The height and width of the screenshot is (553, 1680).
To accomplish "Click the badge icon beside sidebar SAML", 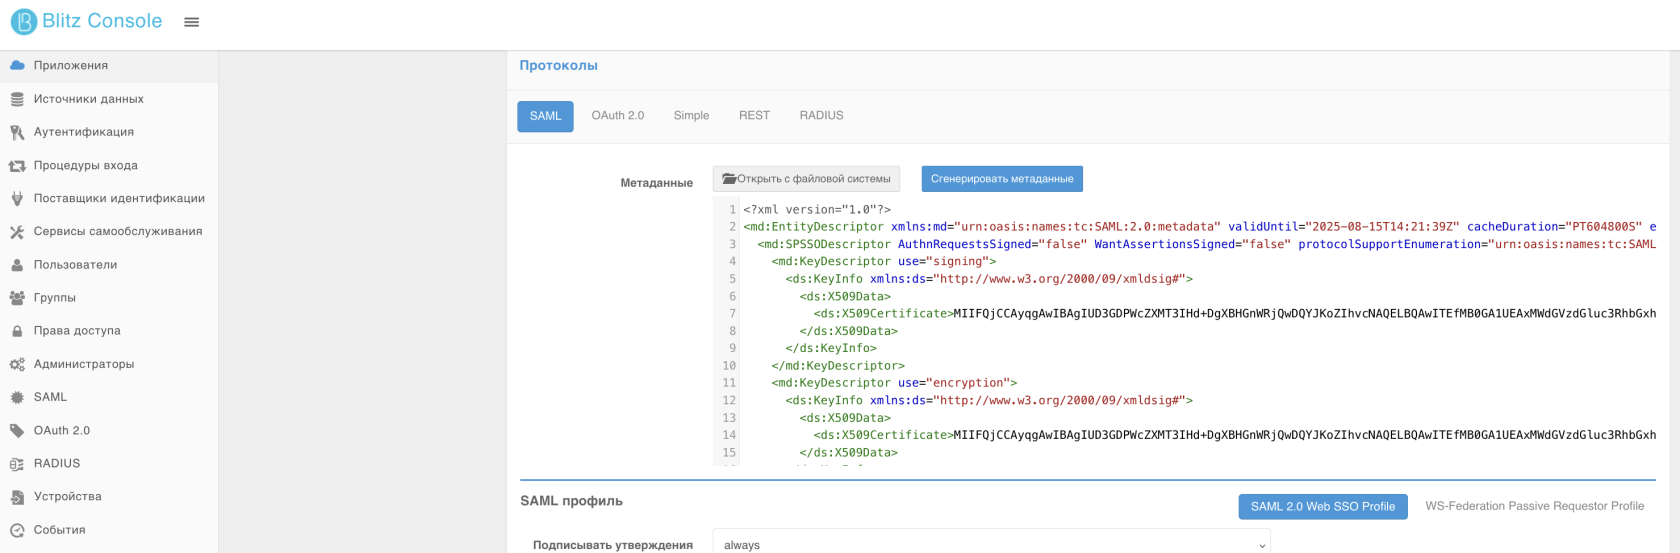I will pyautogui.click(x=17, y=397).
